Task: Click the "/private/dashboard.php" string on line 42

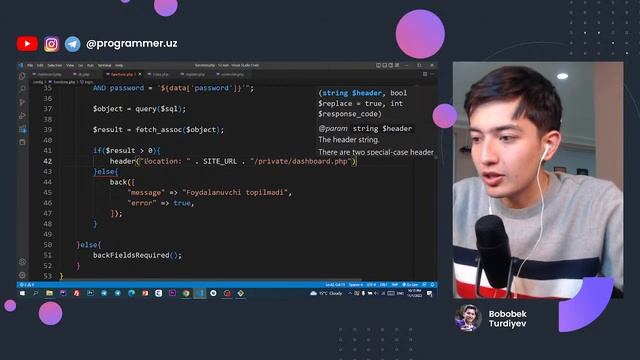Action: tap(301, 161)
